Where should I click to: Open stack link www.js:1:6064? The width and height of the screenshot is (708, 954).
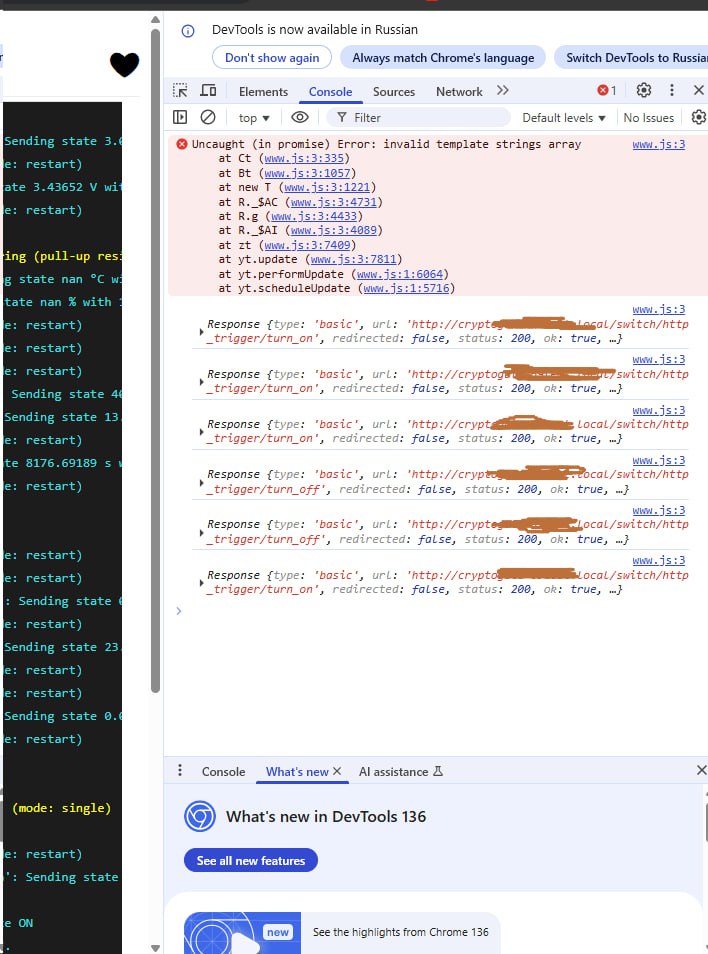(x=400, y=274)
